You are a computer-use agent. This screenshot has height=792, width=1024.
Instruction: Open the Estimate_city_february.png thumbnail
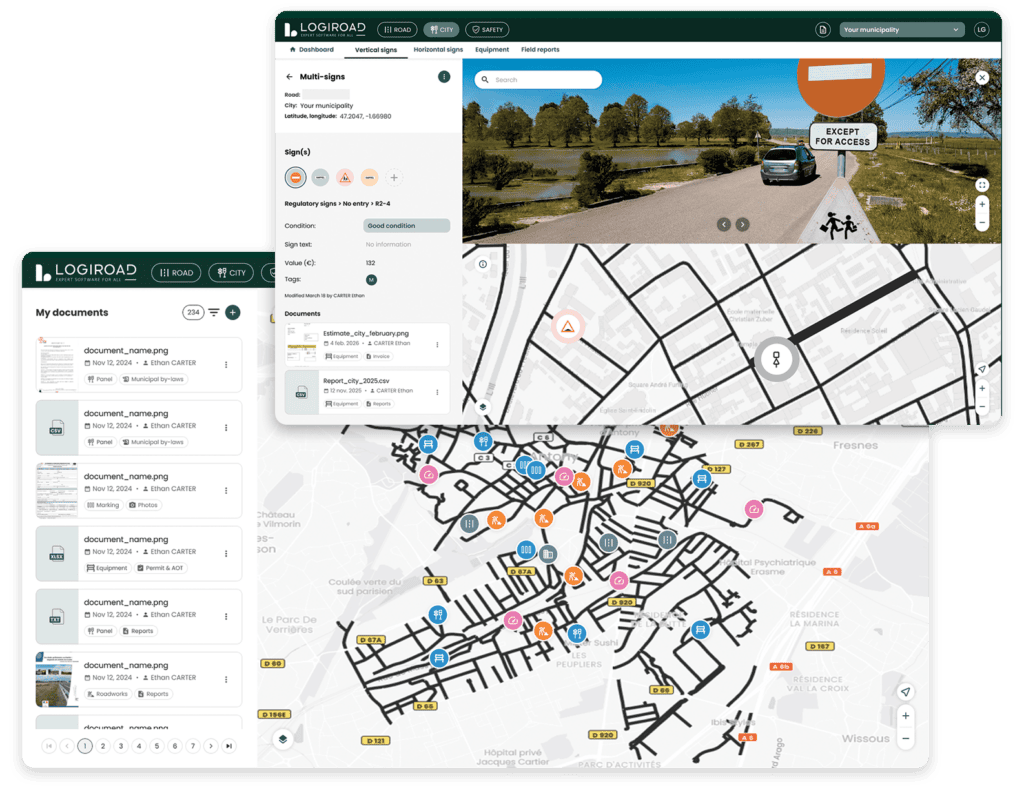click(x=302, y=345)
